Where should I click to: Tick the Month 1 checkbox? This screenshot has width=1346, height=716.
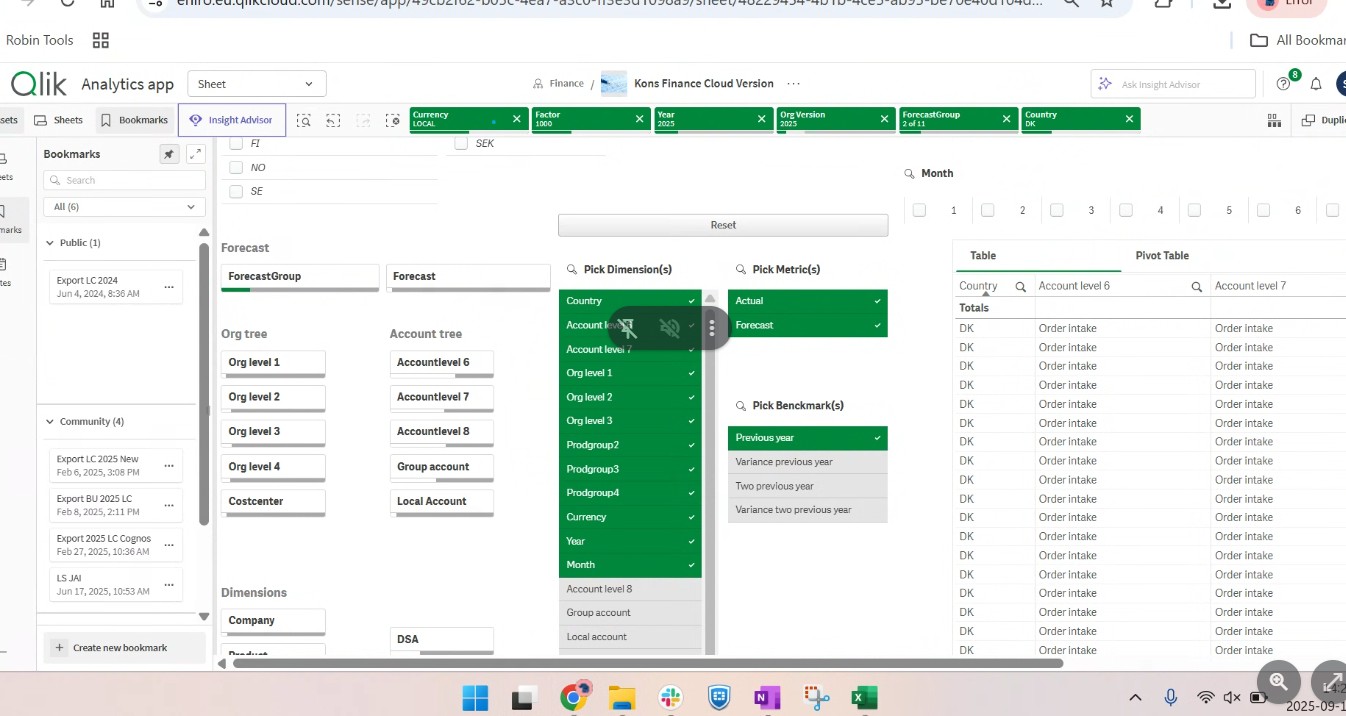pyautogui.click(x=920, y=210)
